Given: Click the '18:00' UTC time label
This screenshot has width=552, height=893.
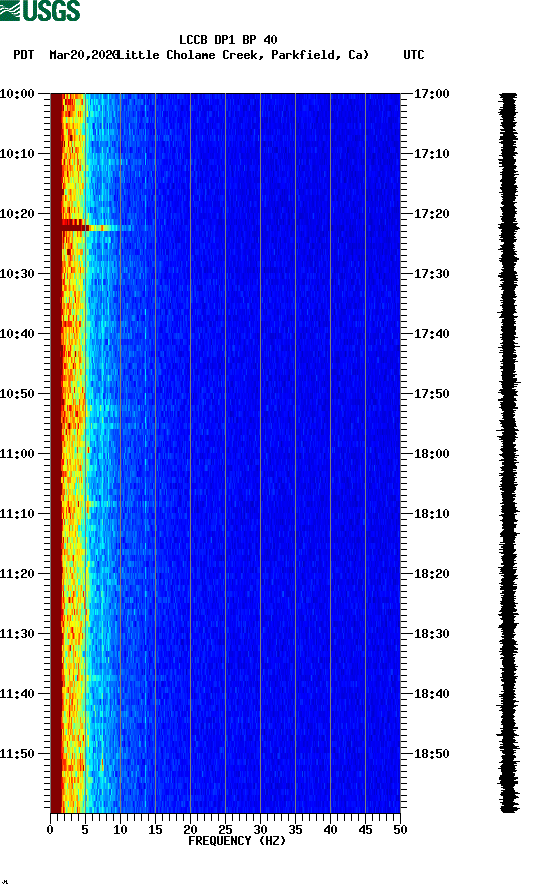Looking at the screenshot, I should [x=431, y=454].
